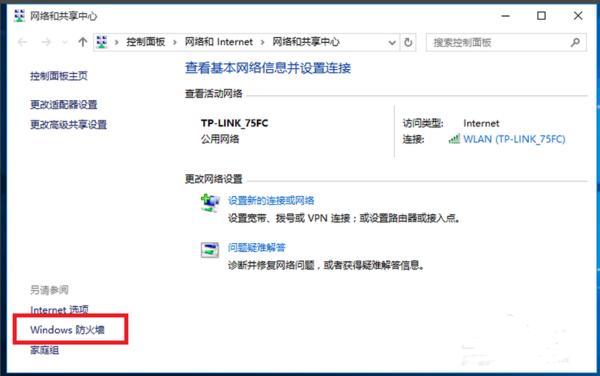The width and height of the screenshot is (600, 376).
Task: Click the troubleshooter icon
Action: coord(210,250)
